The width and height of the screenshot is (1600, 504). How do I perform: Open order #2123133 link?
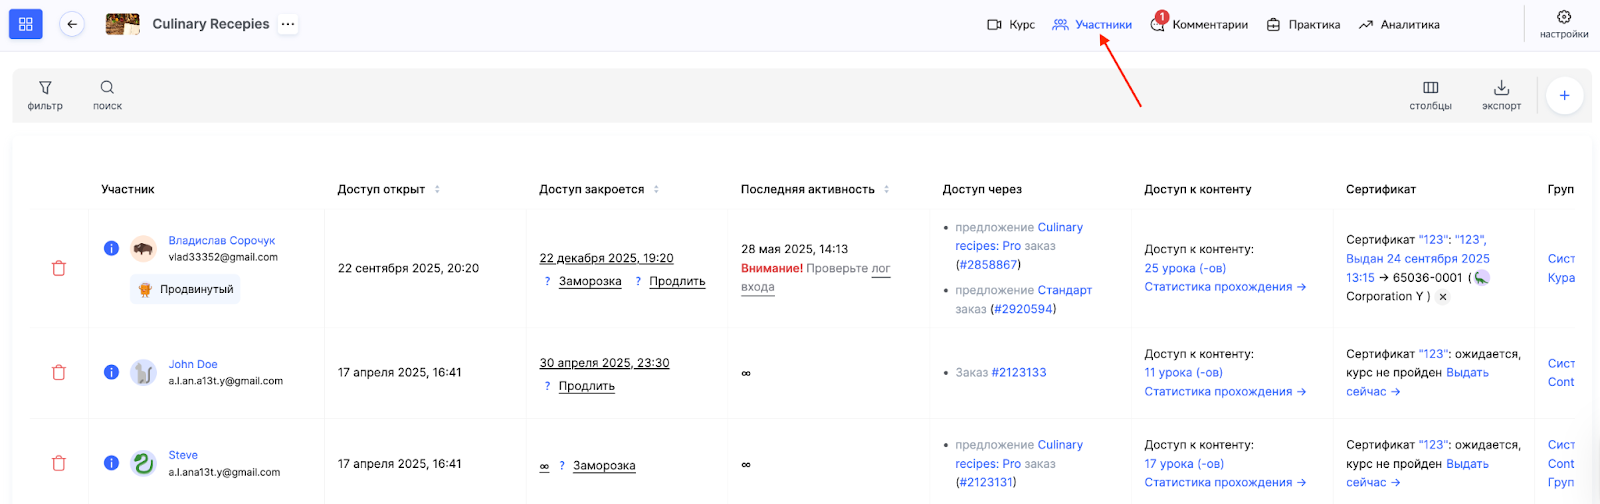1018,373
